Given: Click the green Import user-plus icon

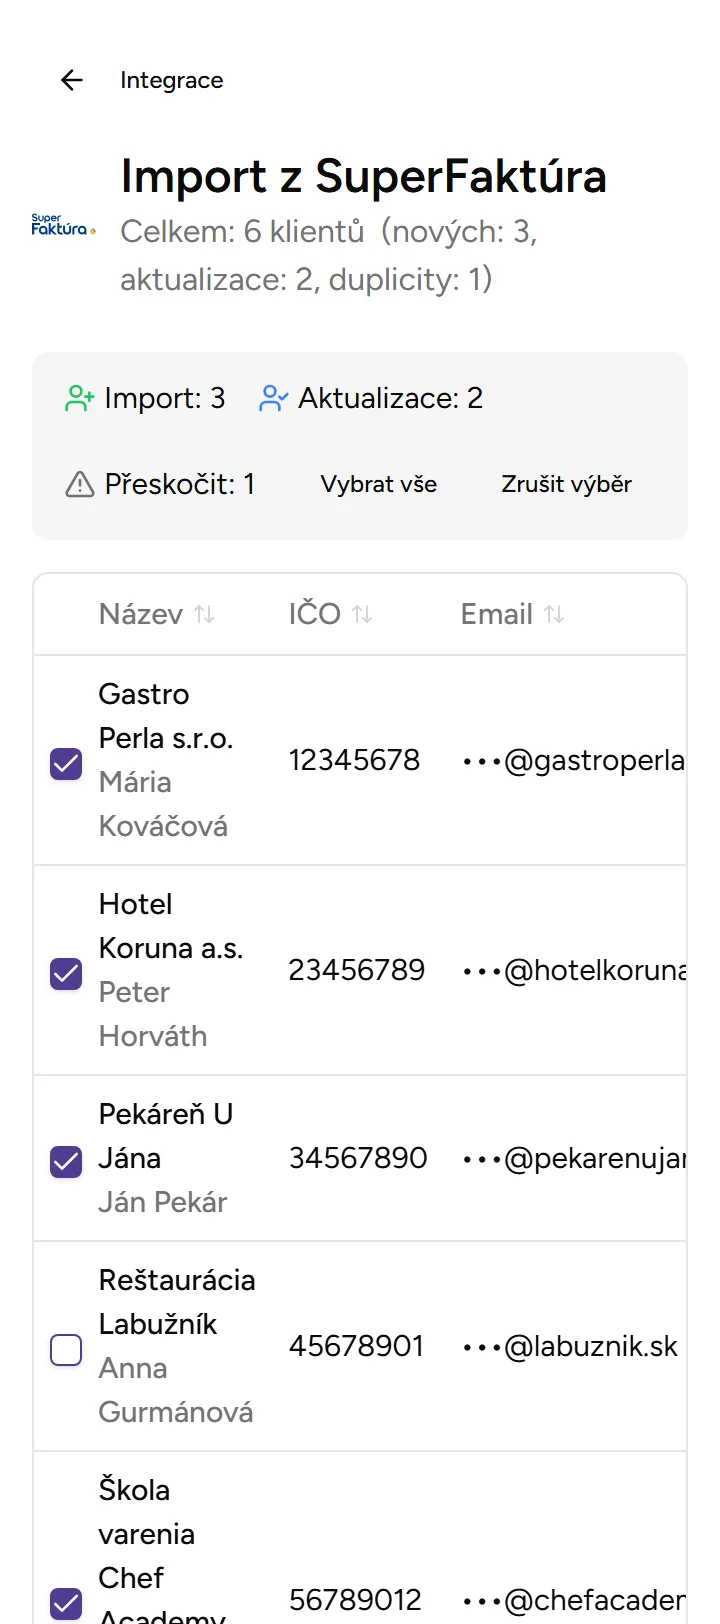Looking at the screenshot, I should (80, 399).
